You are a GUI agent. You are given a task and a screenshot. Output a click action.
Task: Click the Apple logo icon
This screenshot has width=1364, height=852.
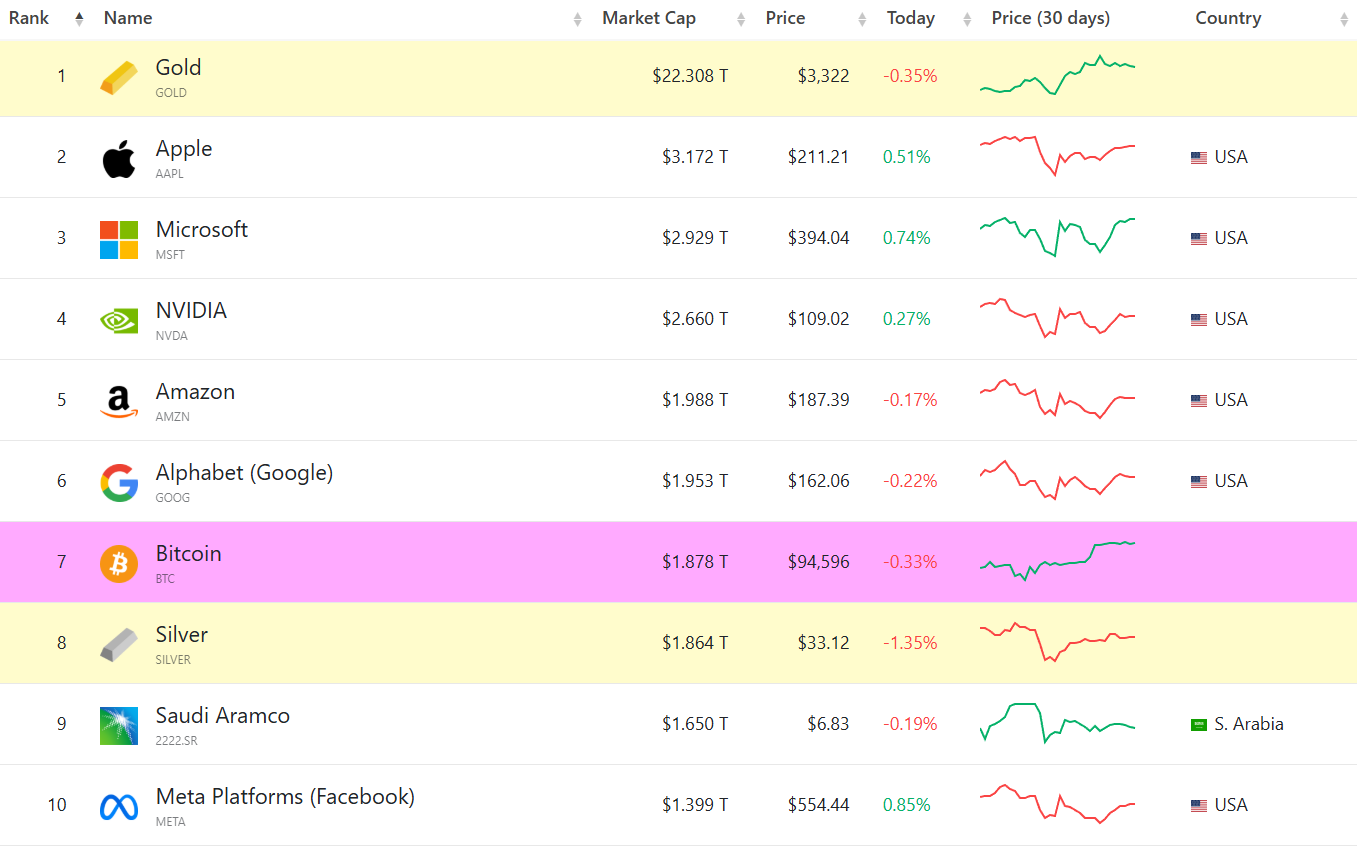pos(118,156)
